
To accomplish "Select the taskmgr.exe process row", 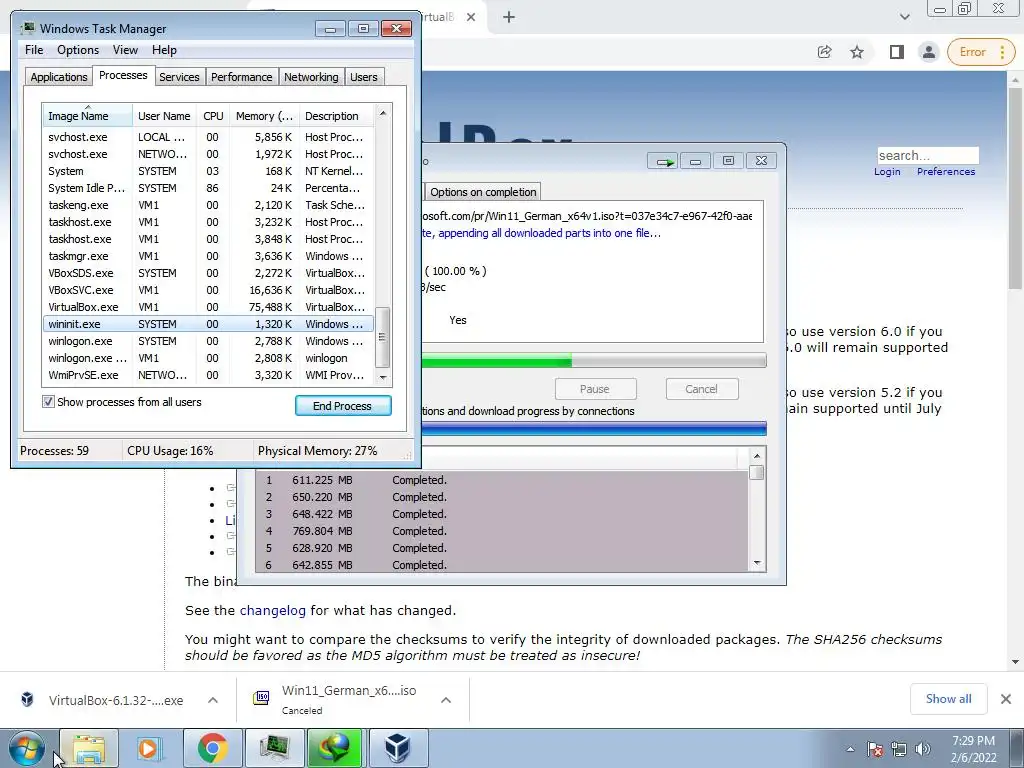I will pos(208,256).
